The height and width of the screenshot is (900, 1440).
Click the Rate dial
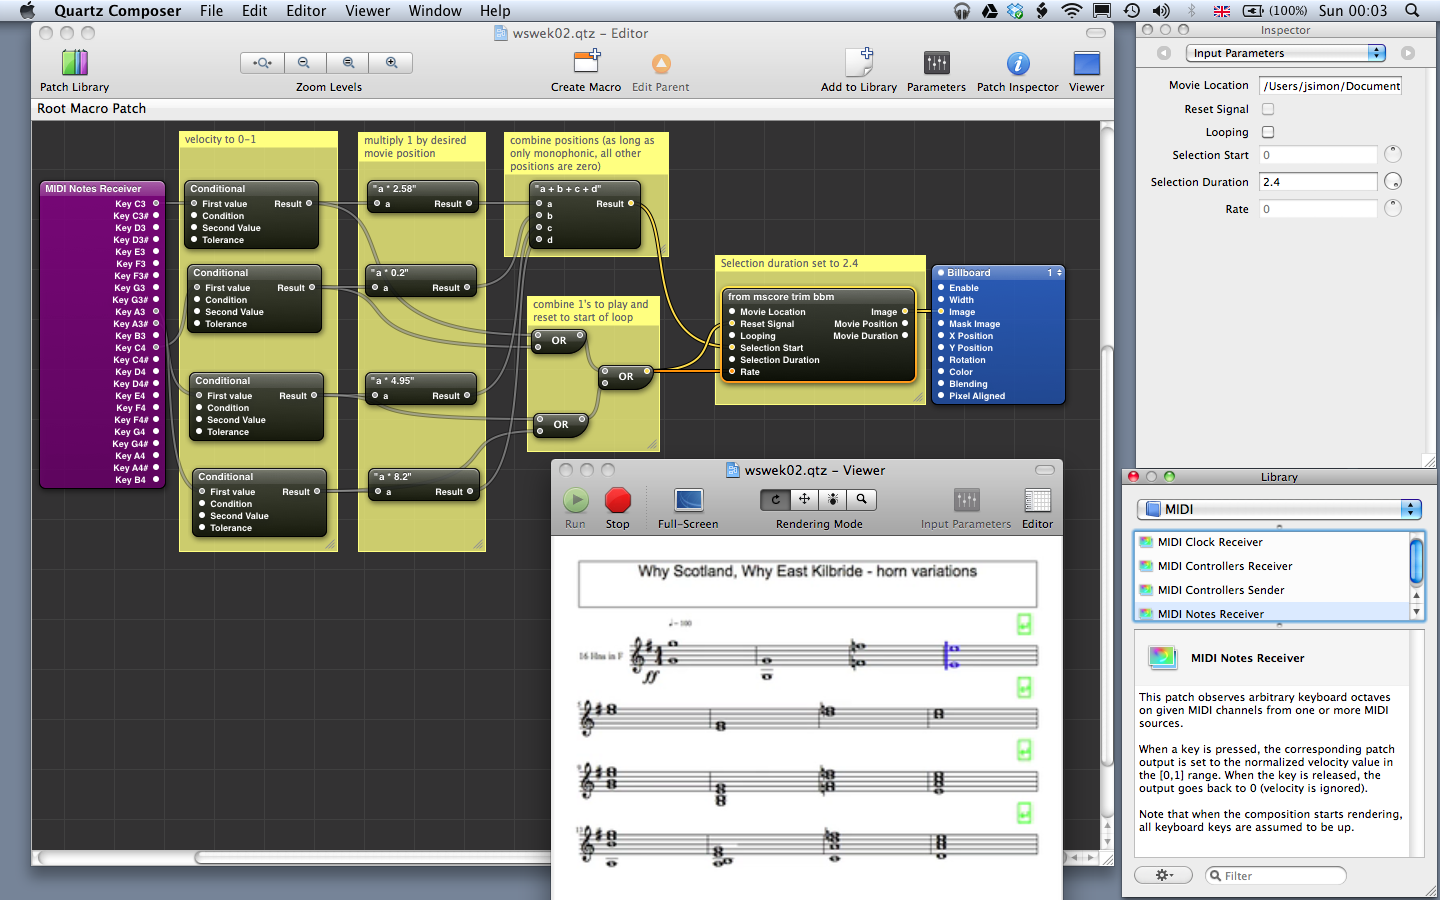pyautogui.click(x=1393, y=208)
